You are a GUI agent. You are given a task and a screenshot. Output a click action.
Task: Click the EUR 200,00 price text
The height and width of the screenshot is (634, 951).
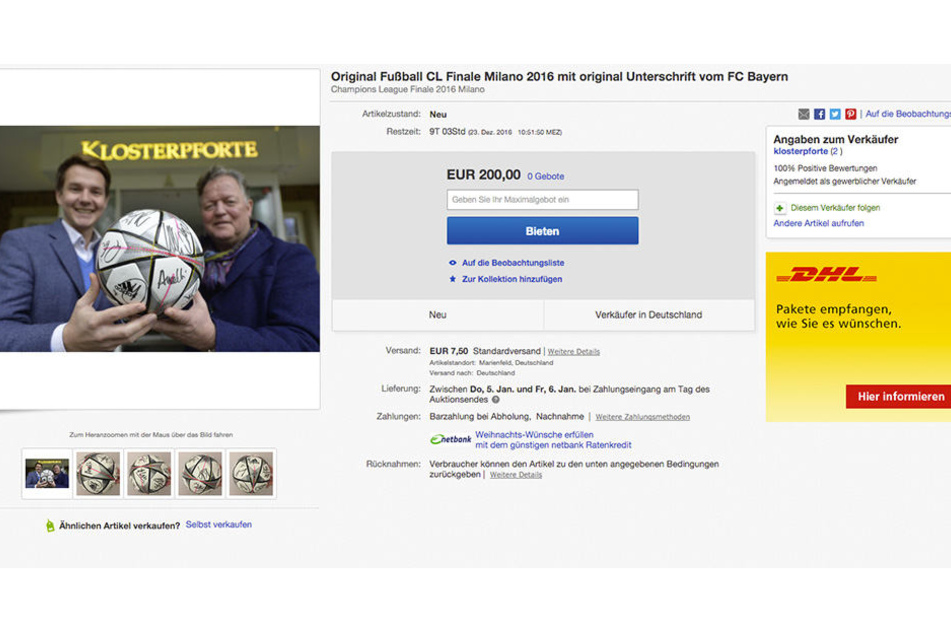(x=483, y=175)
